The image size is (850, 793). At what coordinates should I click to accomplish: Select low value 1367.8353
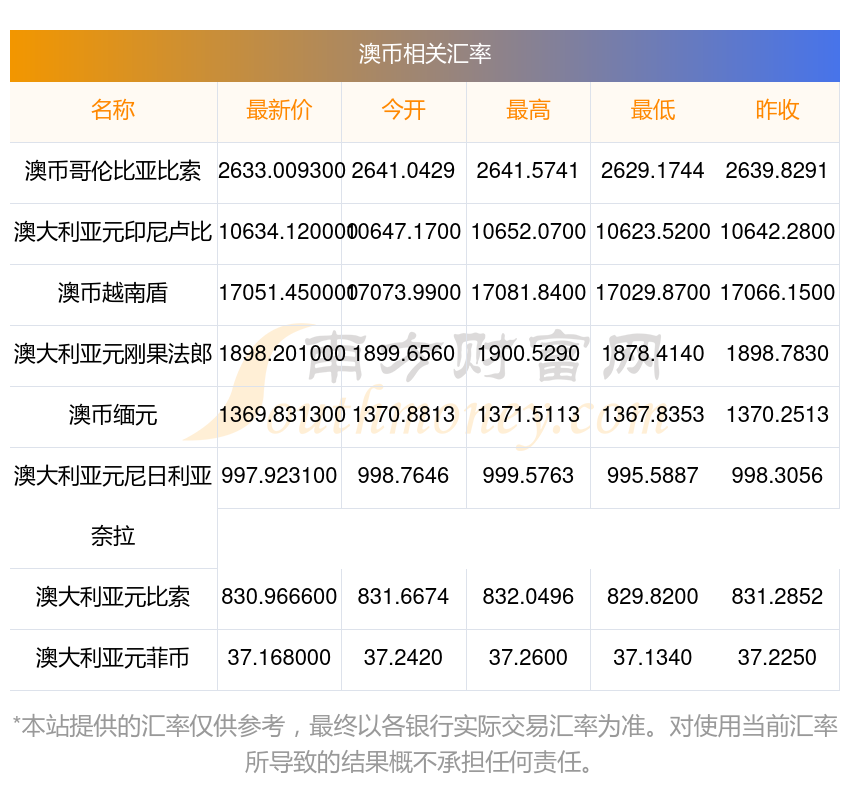point(653,415)
